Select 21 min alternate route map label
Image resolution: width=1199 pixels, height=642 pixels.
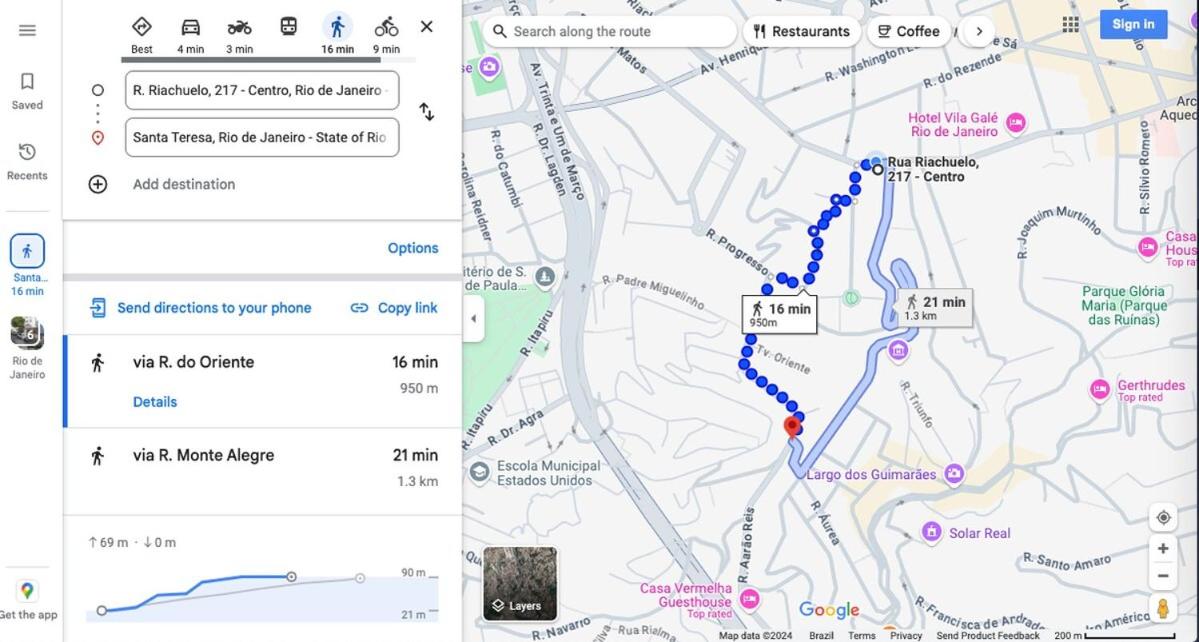(934, 307)
